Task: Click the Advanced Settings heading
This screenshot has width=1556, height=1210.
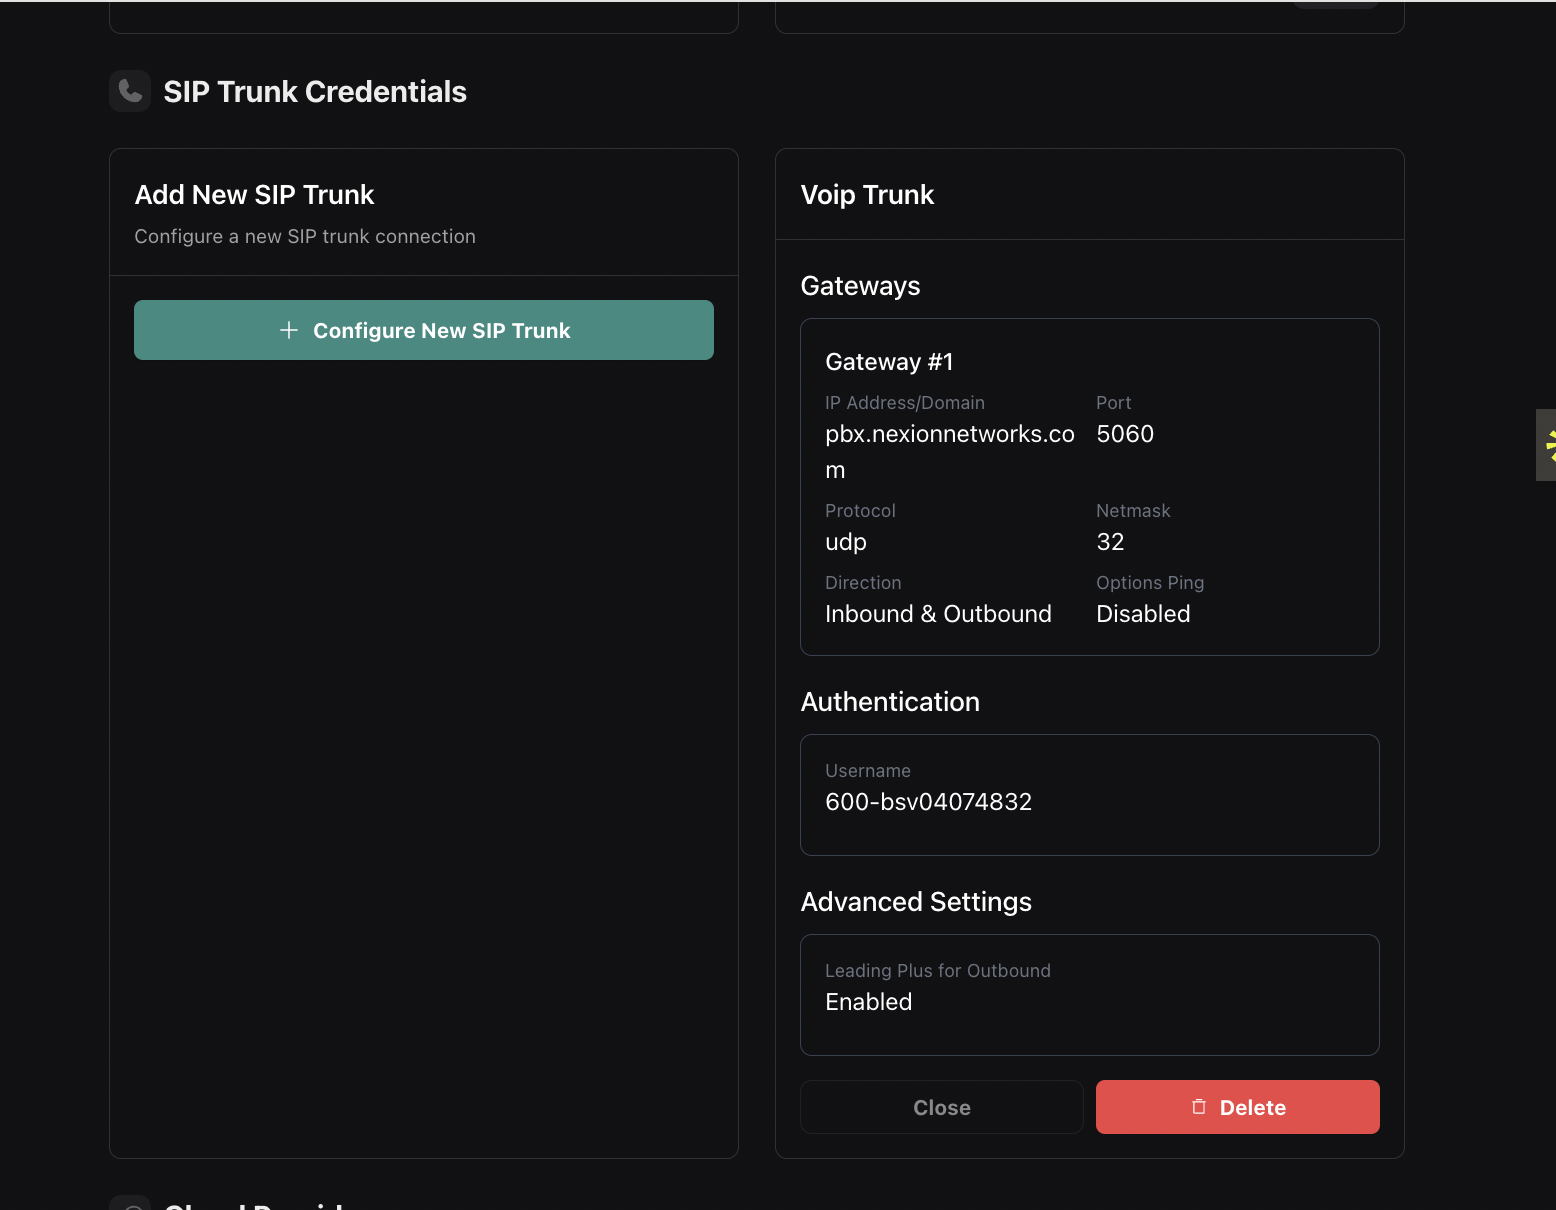Action: [x=915, y=901]
